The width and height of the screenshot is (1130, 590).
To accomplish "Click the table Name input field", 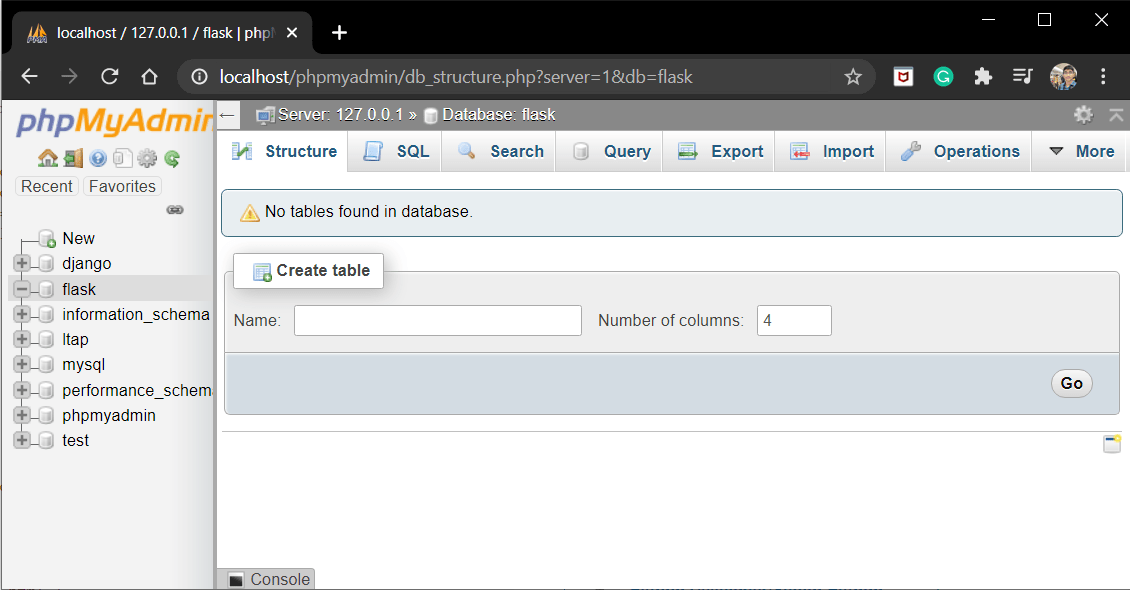I will (x=437, y=320).
